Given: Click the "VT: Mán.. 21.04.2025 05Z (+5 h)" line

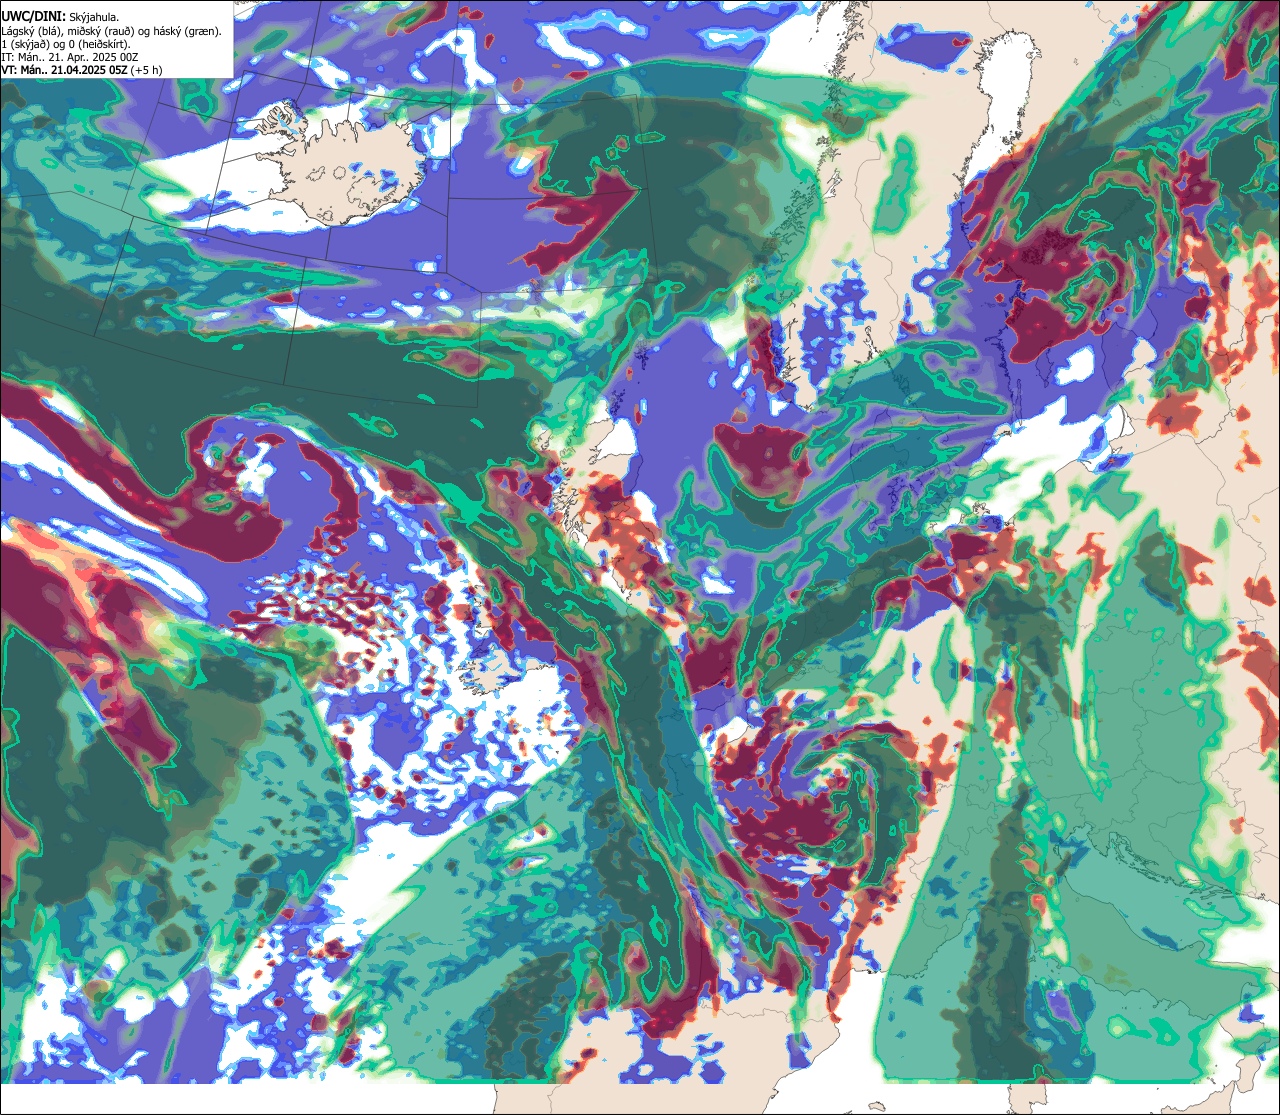Looking at the screenshot, I should tap(83, 70).
